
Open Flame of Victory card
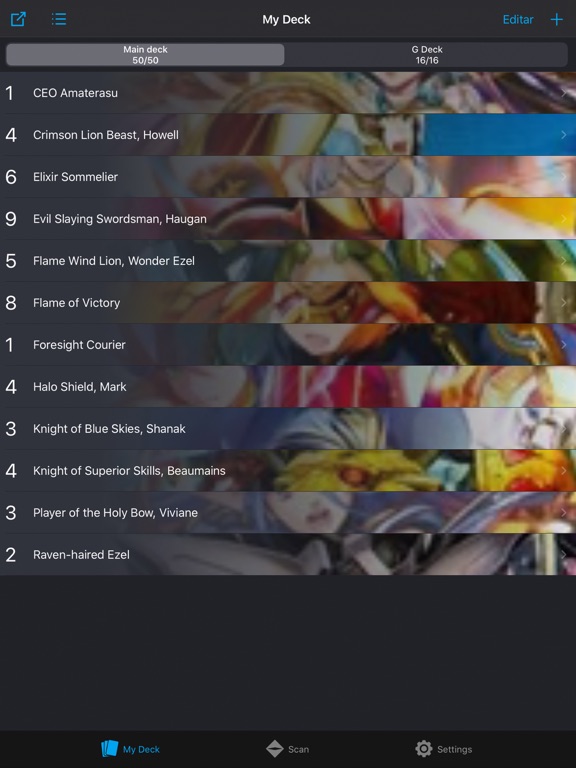pos(288,303)
